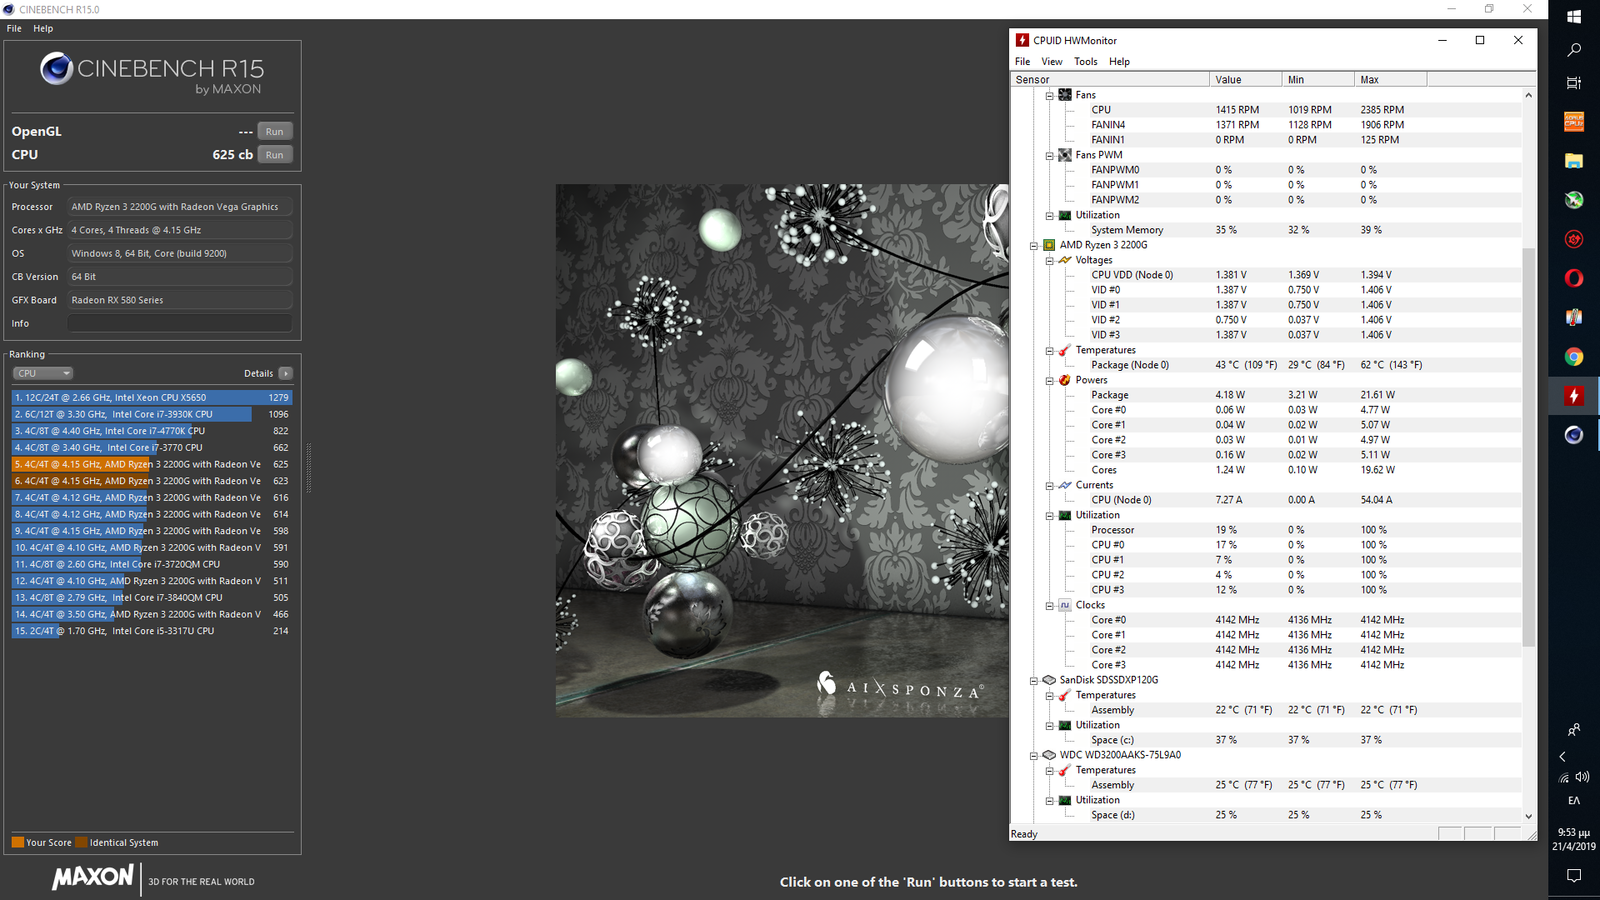
Task: Open Opera browser from the taskbar
Action: [x=1574, y=278]
